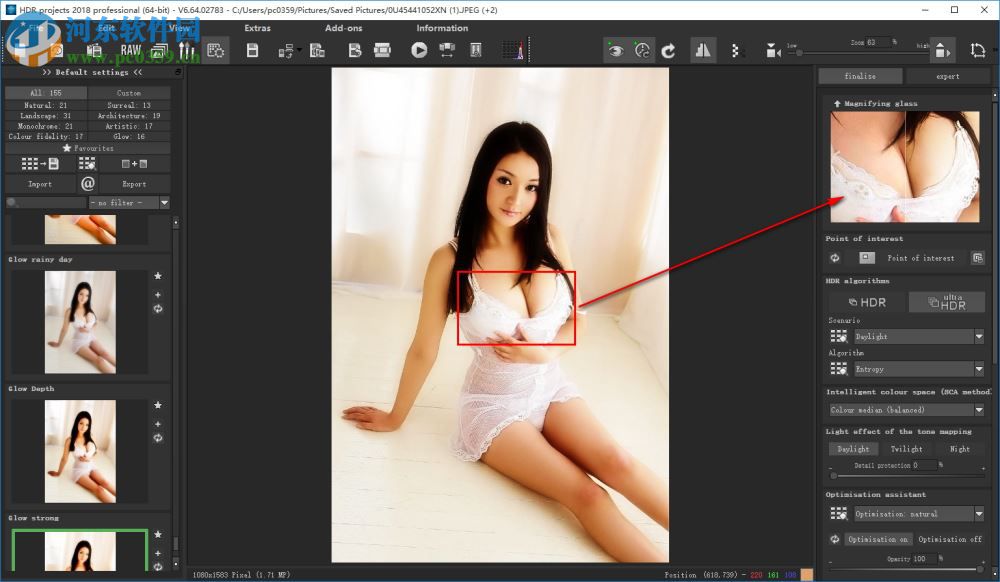Viewport: 1000px width, 582px height.
Task: Click the @ email icon in the presets panel
Action: 89,183
